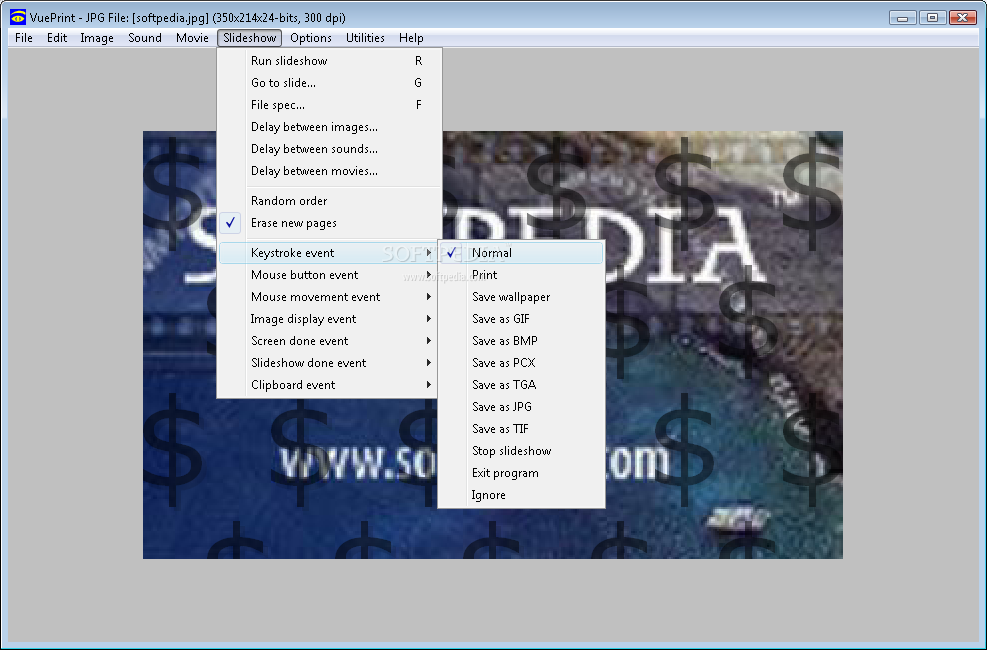The height and width of the screenshot is (650, 987).
Task: Open the Movie menu
Action: [192, 38]
